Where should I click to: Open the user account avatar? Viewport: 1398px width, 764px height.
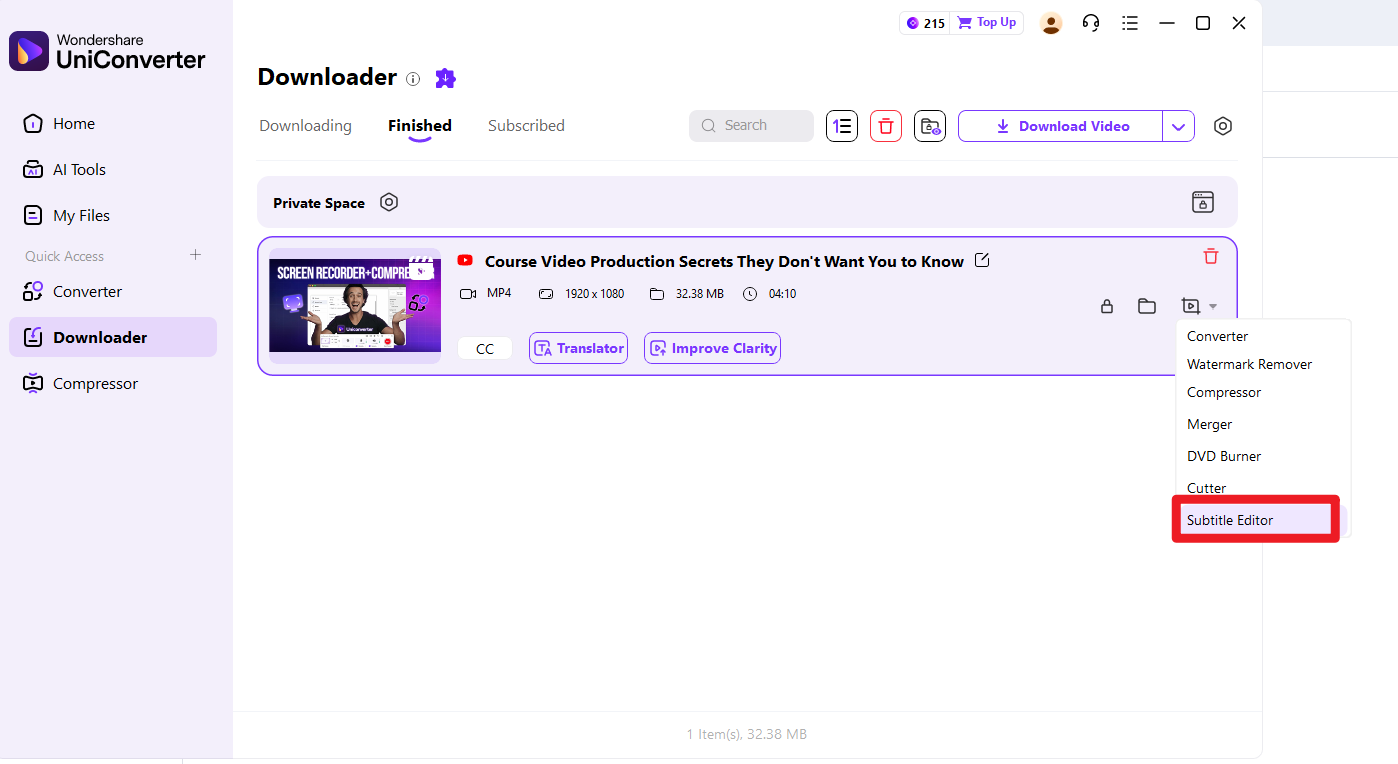[1051, 23]
